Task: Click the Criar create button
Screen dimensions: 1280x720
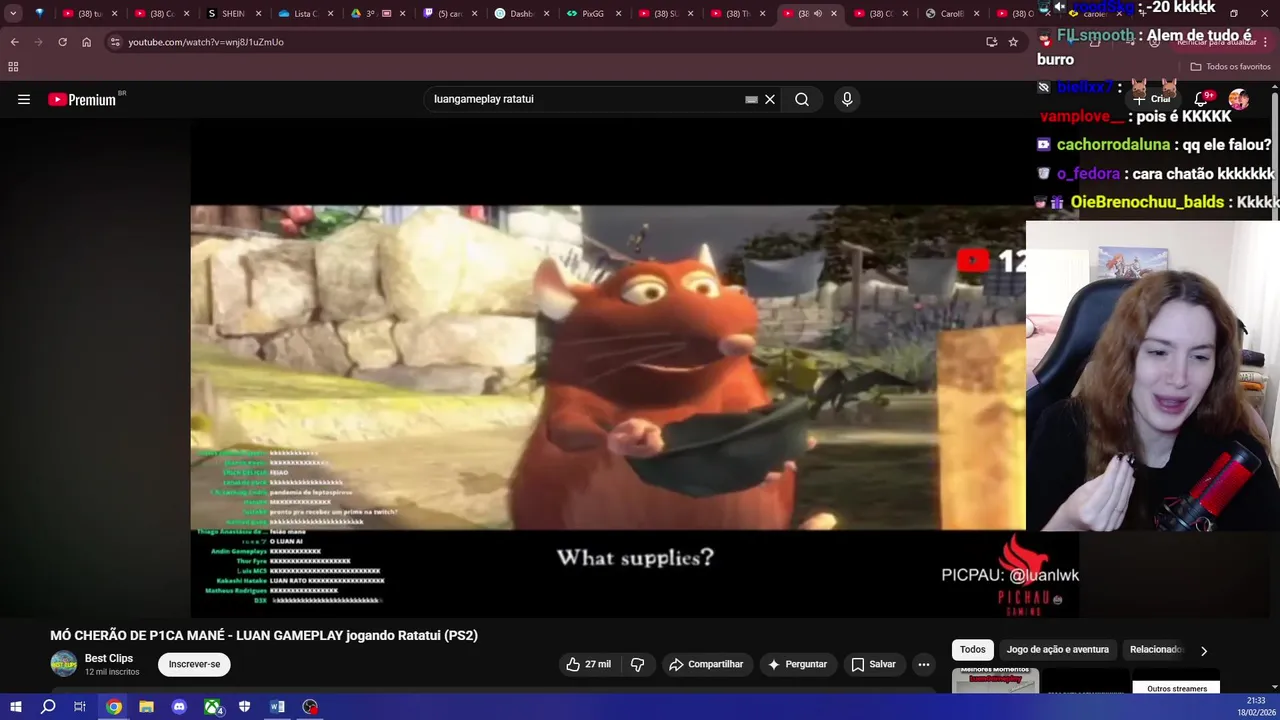Action: [x=1151, y=99]
